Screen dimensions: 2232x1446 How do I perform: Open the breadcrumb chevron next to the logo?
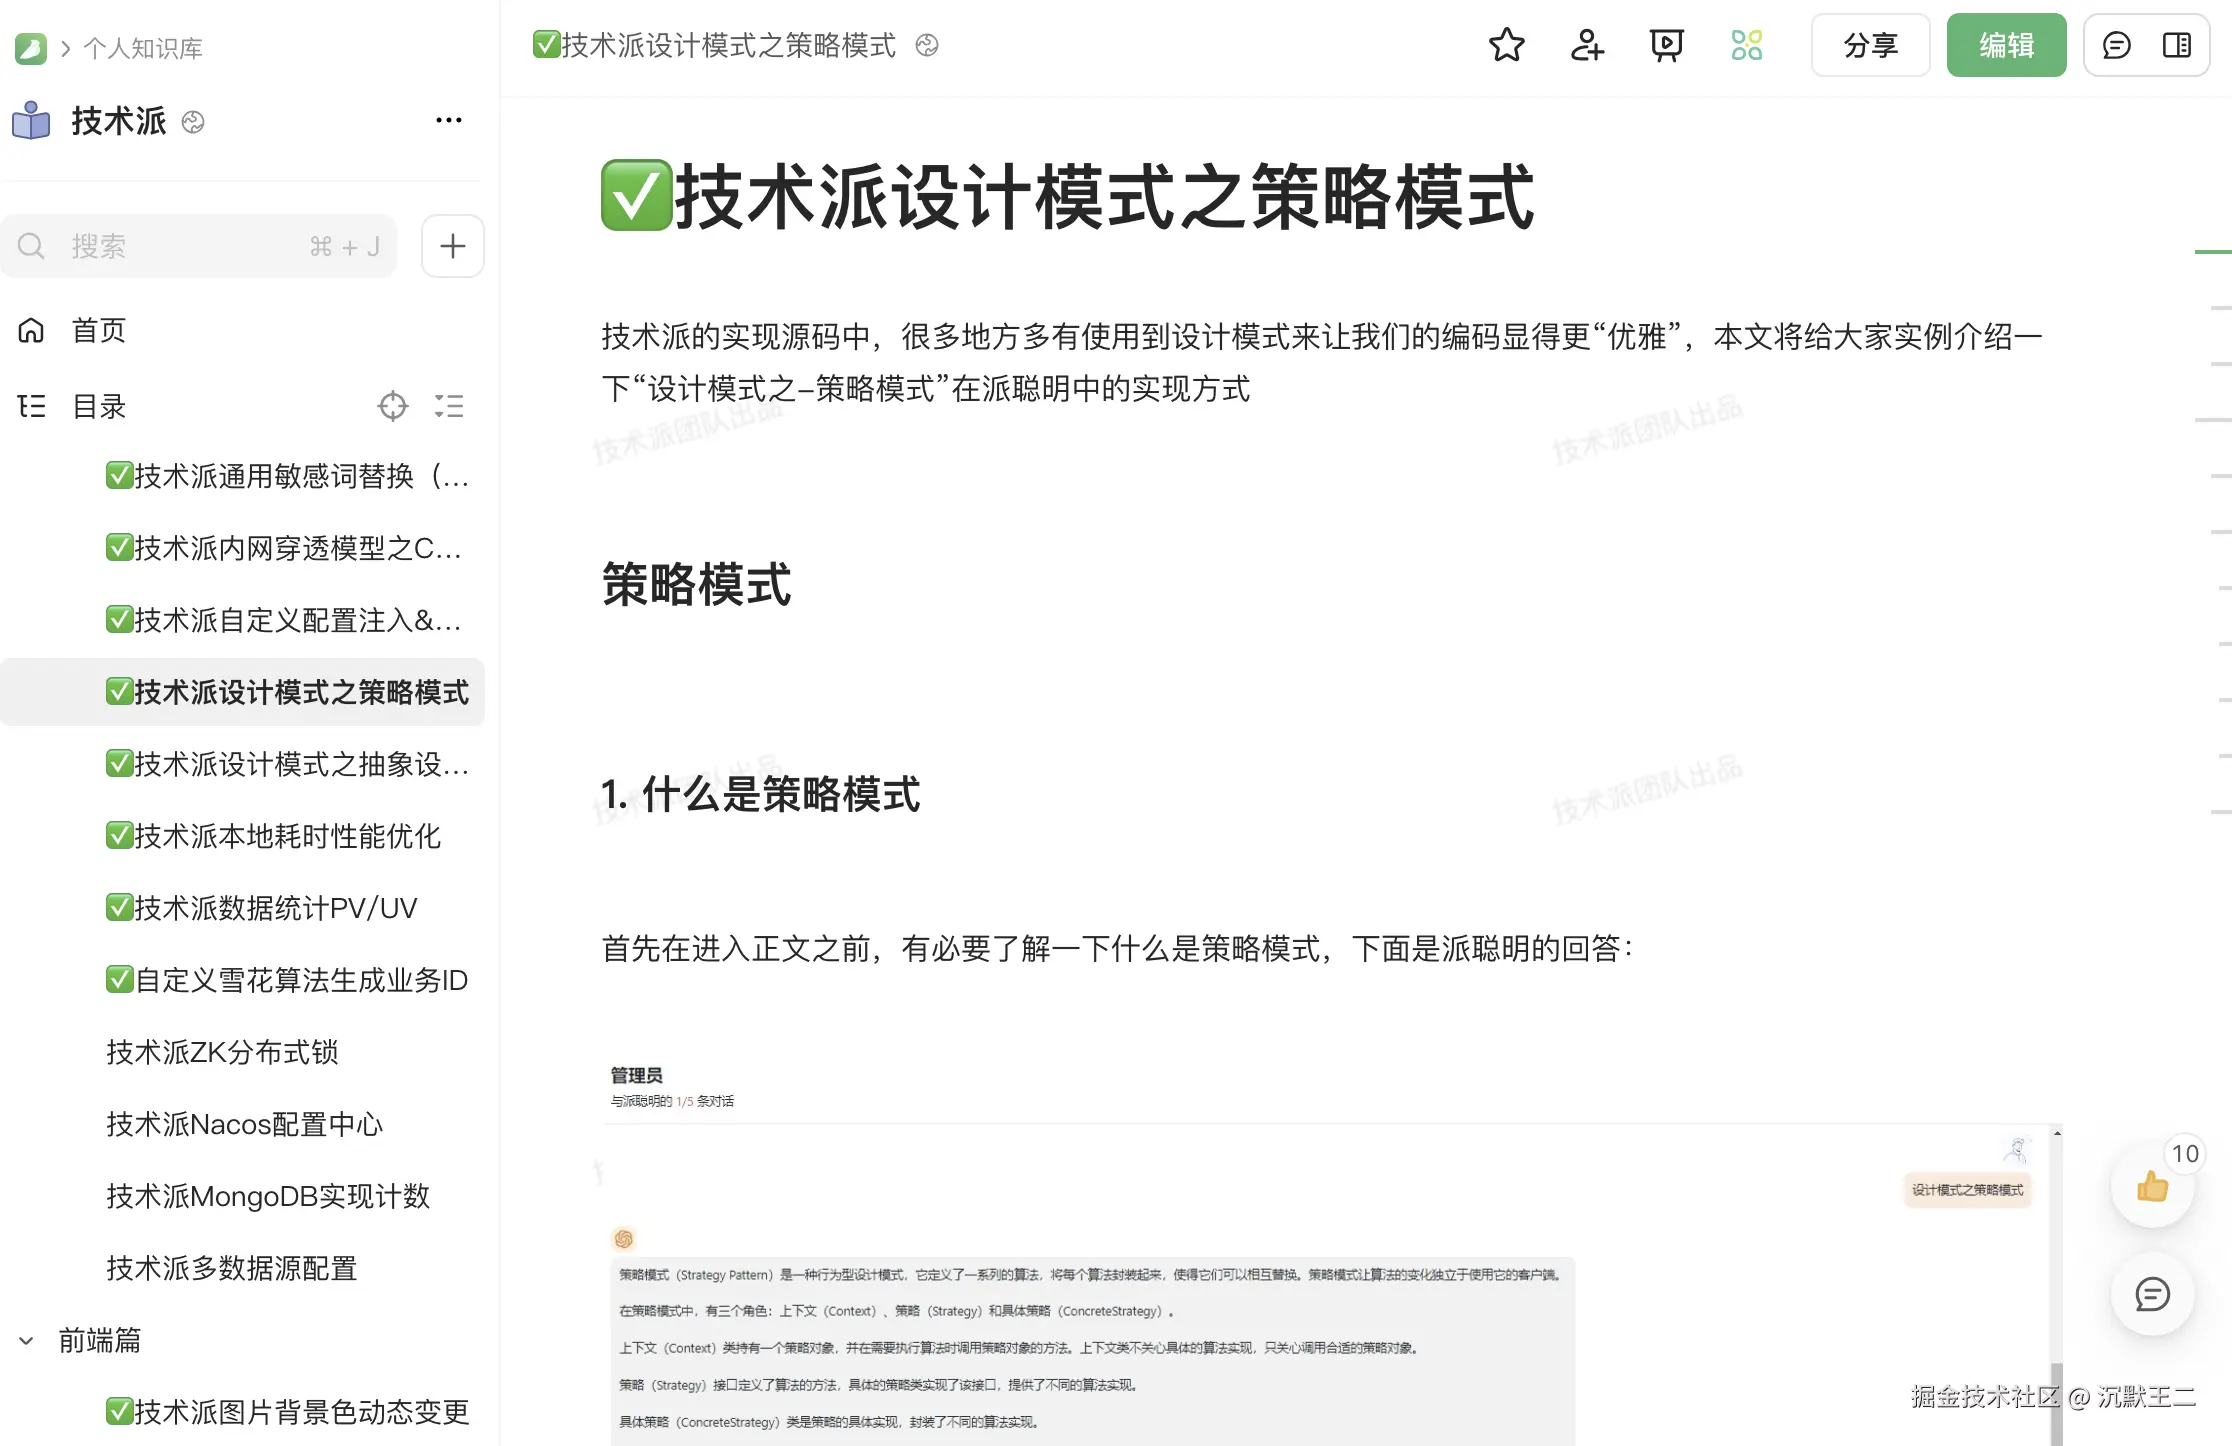point(64,46)
